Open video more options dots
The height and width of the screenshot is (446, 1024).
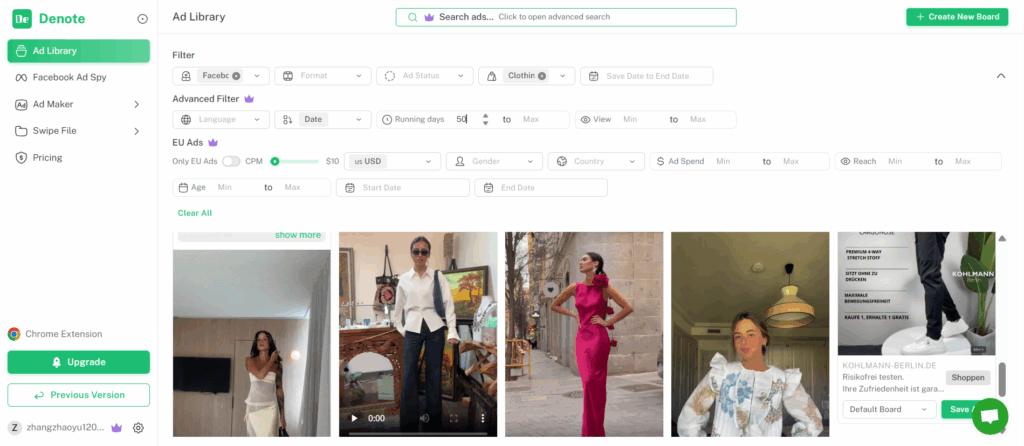click(483, 418)
